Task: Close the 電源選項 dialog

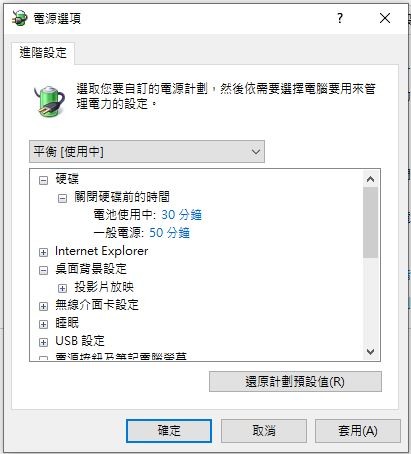Action: (385, 18)
